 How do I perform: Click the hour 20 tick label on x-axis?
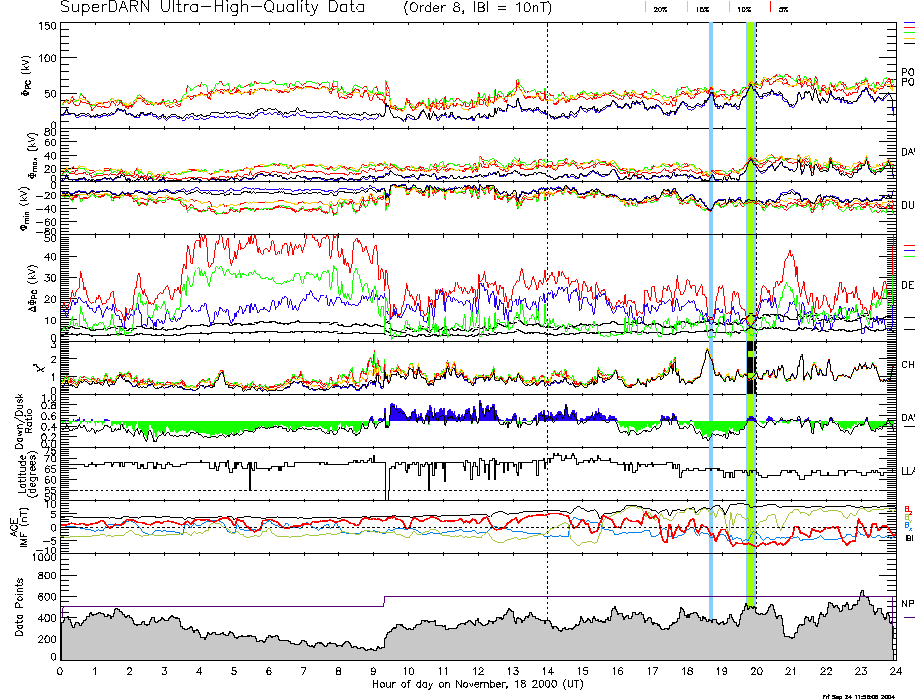point(756,672)
